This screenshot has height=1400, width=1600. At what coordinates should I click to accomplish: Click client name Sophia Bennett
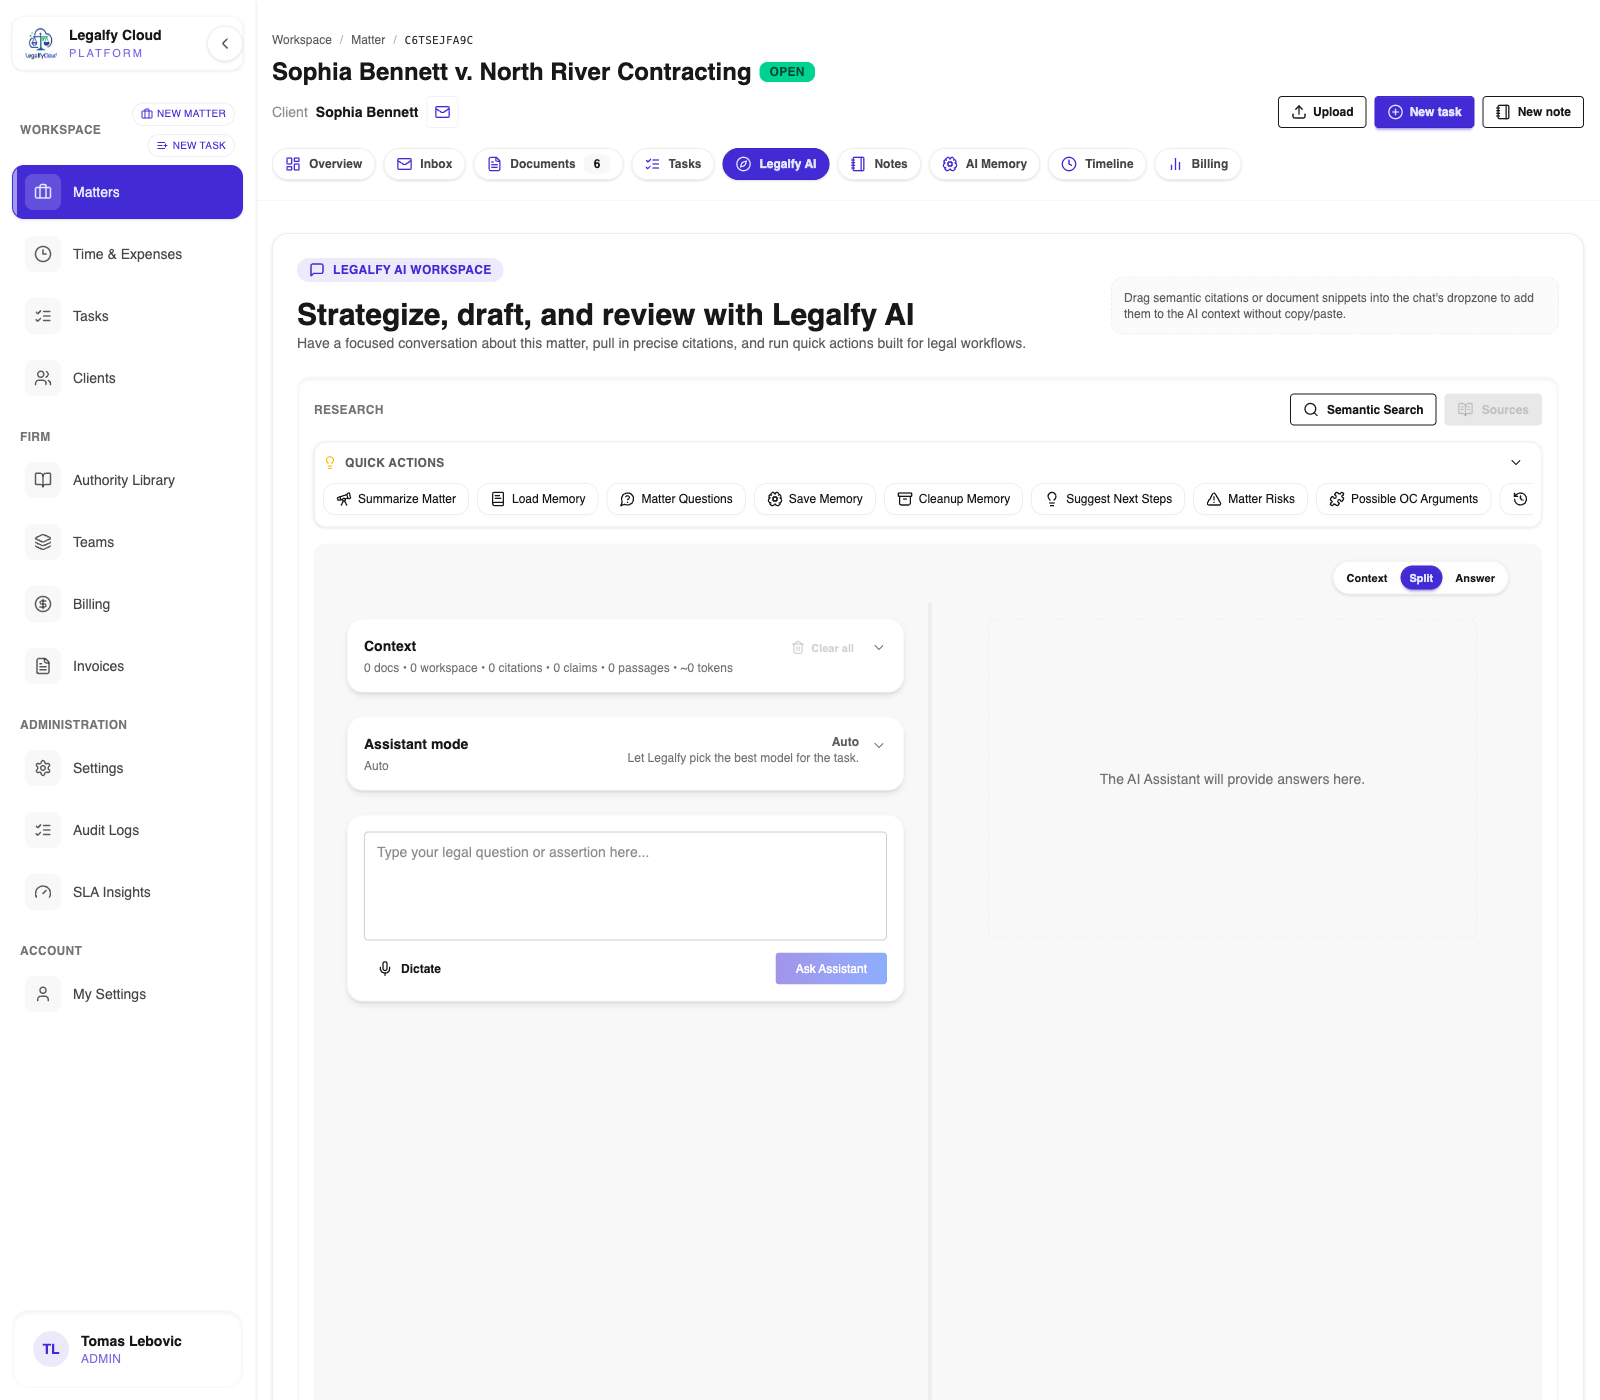click(367, 112)
